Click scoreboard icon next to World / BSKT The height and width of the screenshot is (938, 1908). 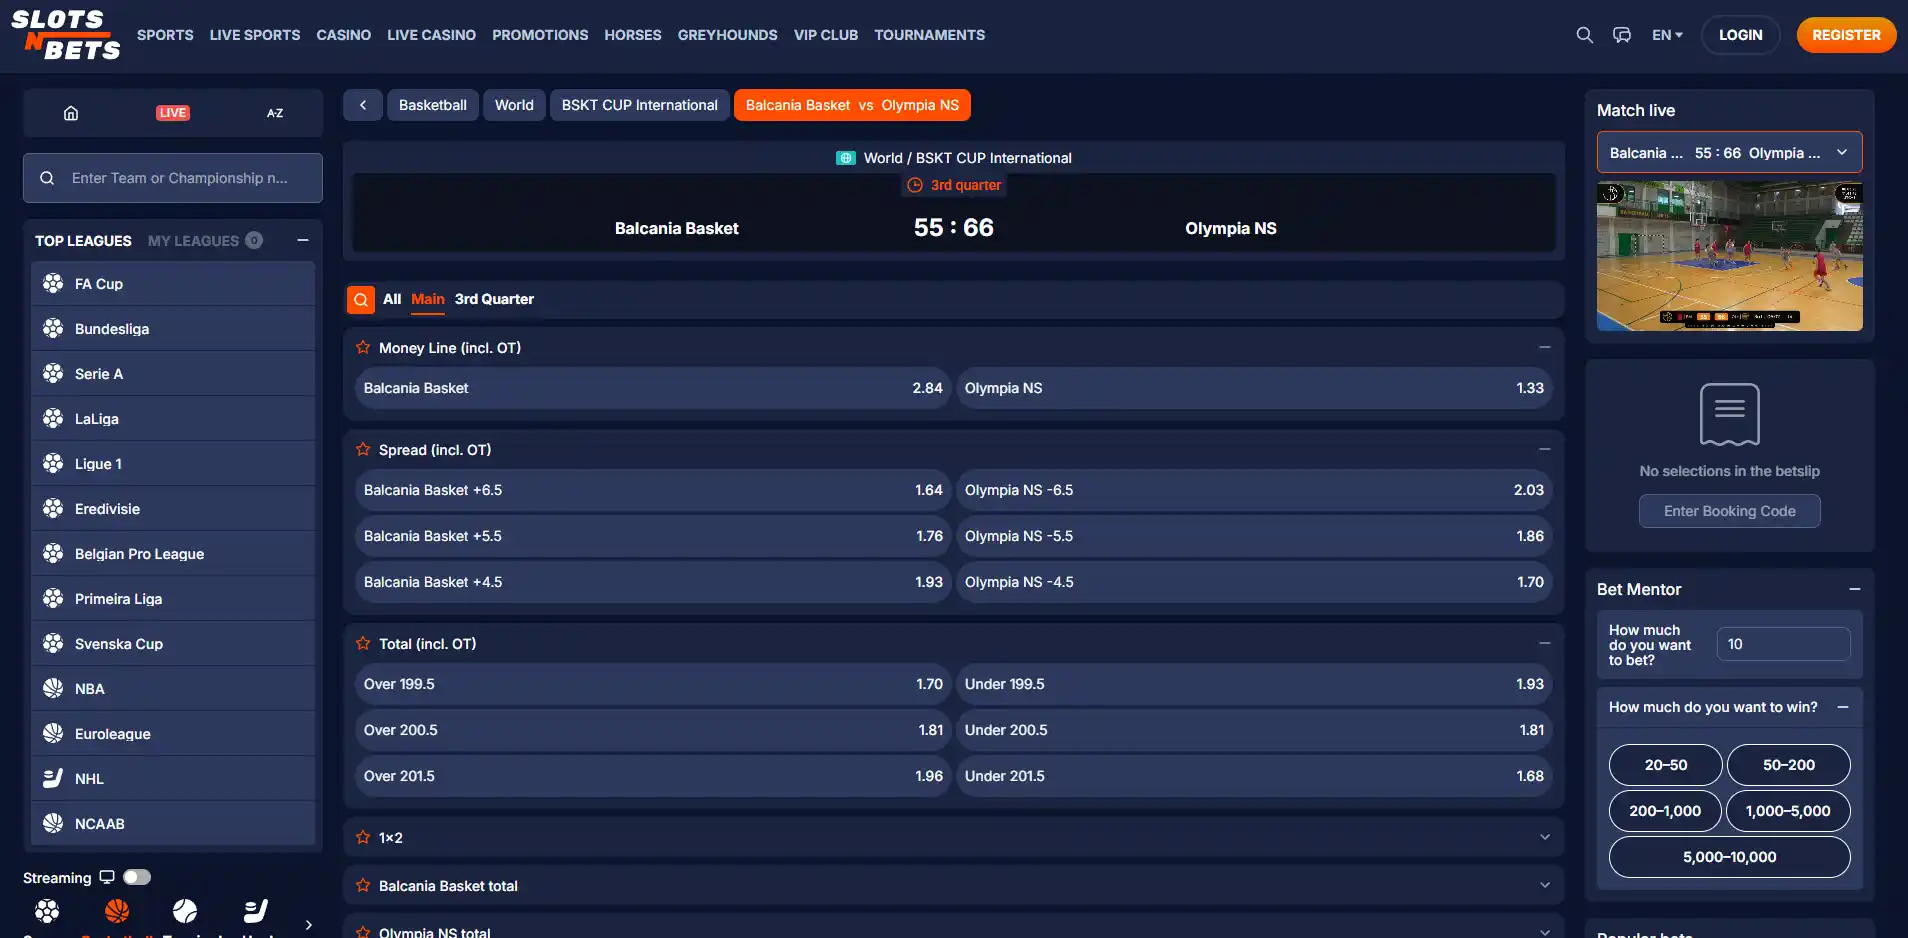coord(846,158)
